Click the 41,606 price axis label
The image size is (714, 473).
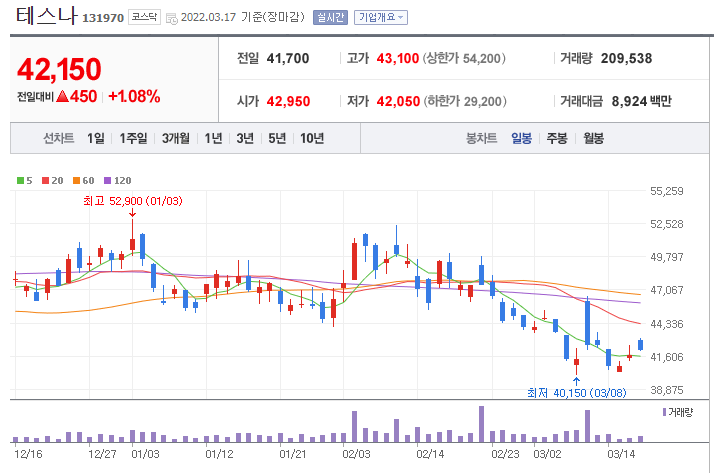coord(667,357)
